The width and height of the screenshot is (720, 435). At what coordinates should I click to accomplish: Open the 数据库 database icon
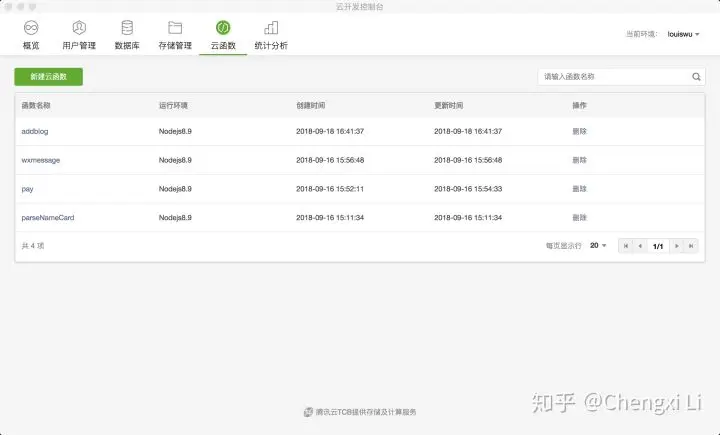pyautogui.click(x=127, y=28)
